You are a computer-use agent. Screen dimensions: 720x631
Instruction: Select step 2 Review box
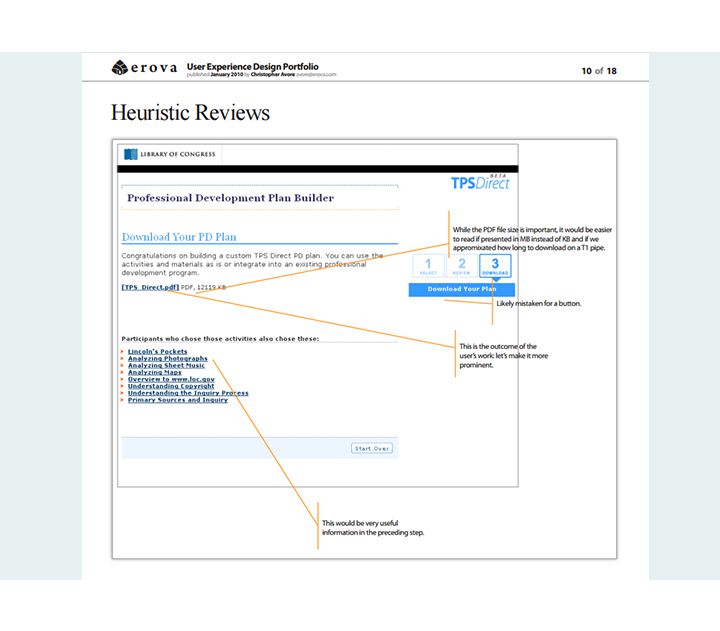pos(462,266)
